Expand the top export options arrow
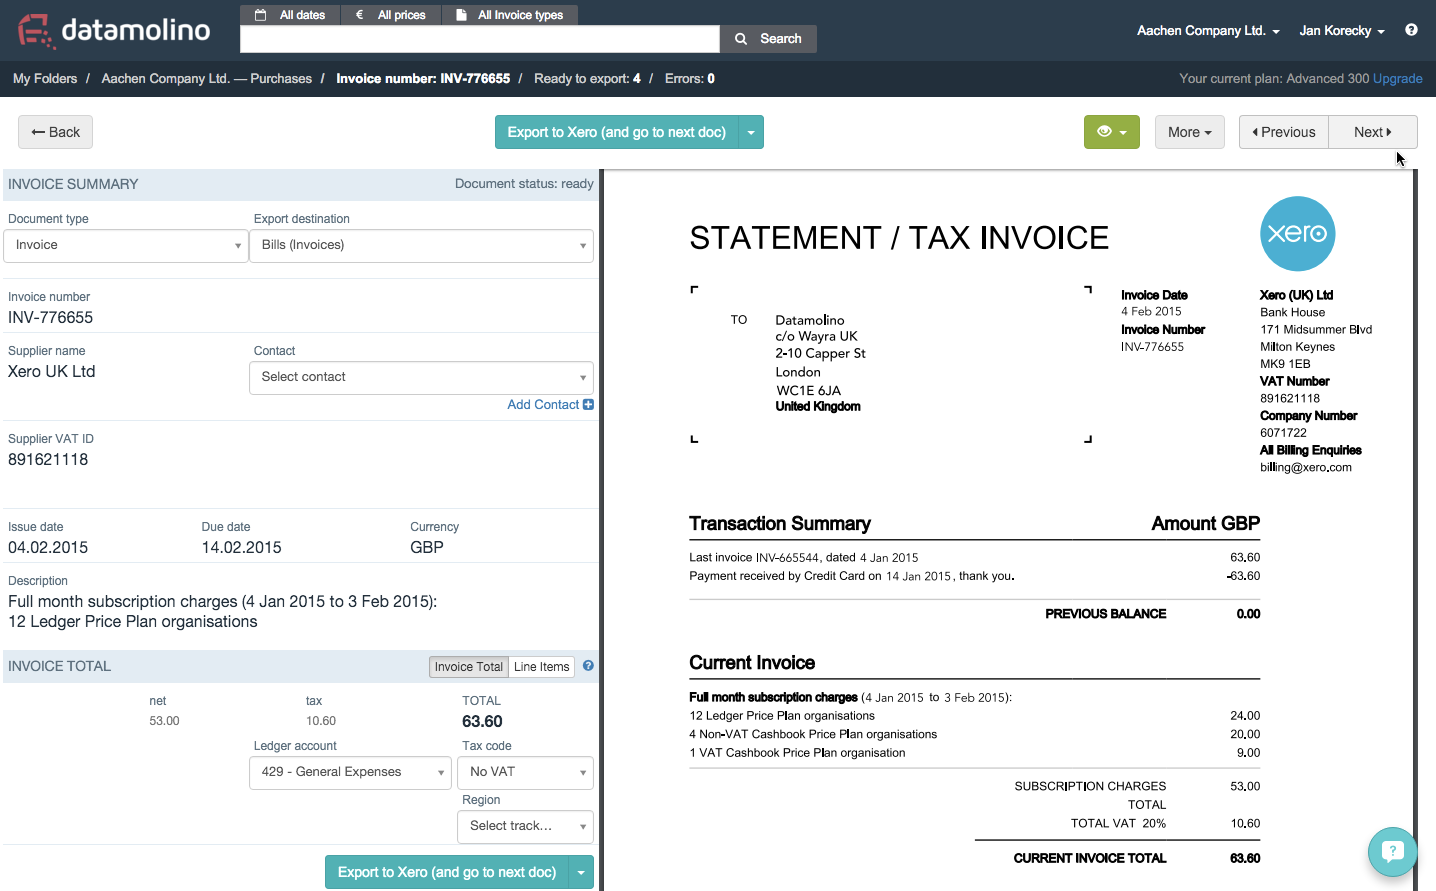This screenshot has width=1436, height=891. point(751,132)
